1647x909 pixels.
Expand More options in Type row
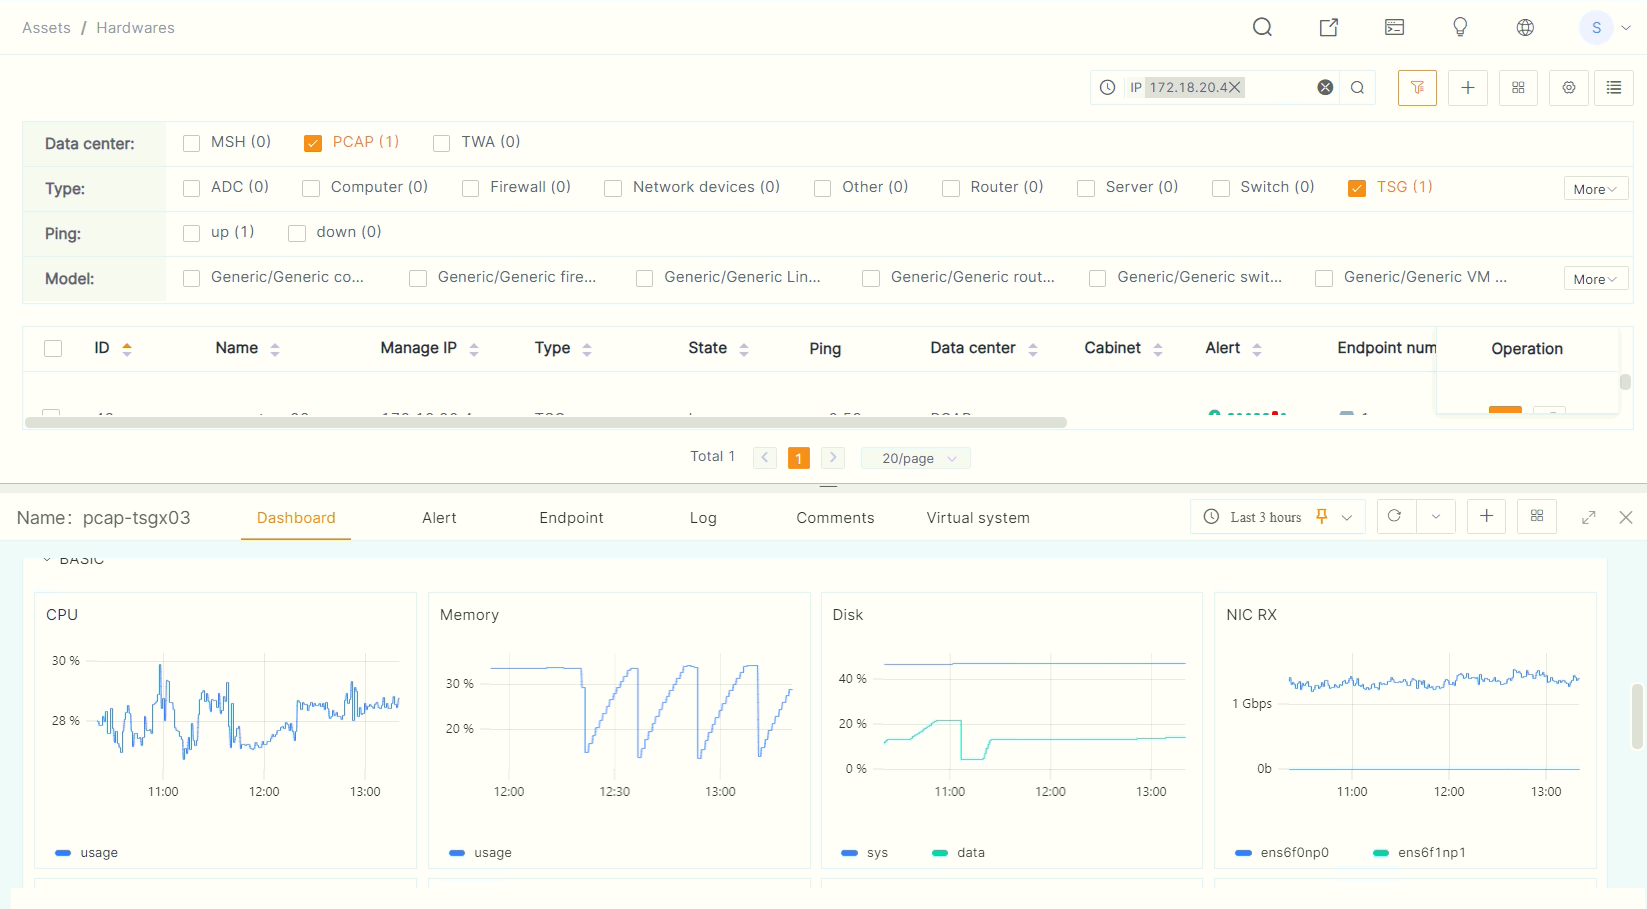pyautogui.click(x=1595, y=189)
